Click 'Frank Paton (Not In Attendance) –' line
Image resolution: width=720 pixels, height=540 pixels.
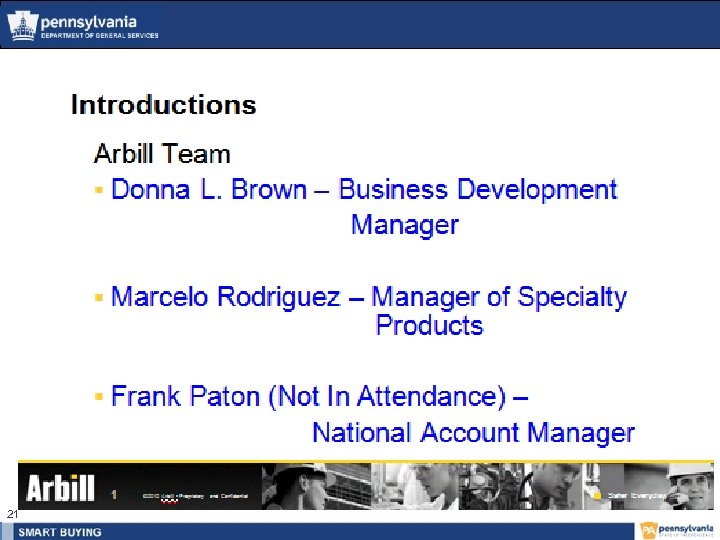point(320,396)
